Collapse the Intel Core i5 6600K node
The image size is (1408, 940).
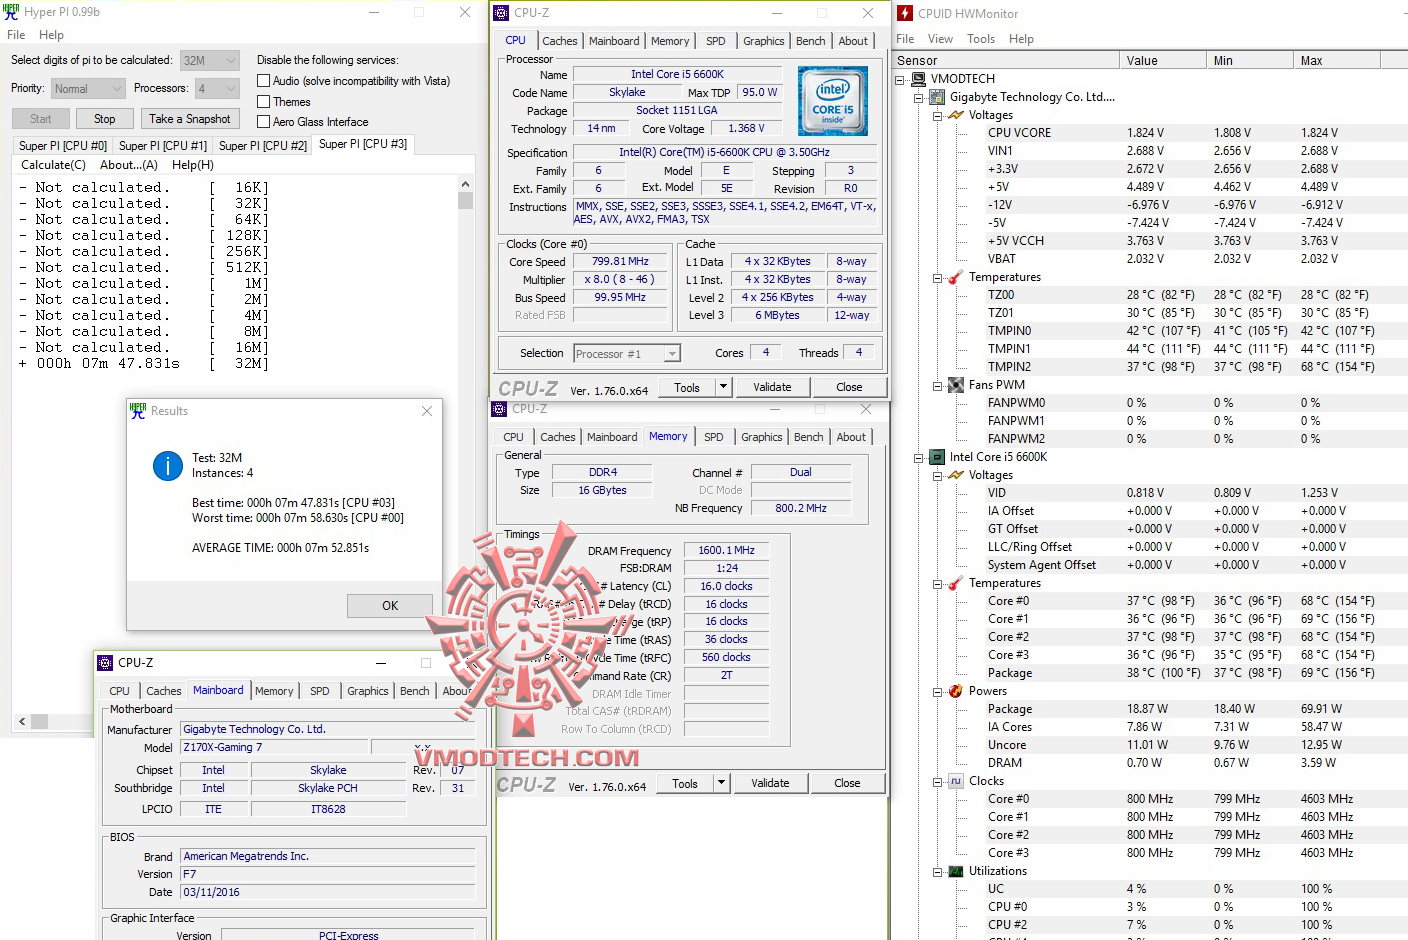(x=919, y=457)
